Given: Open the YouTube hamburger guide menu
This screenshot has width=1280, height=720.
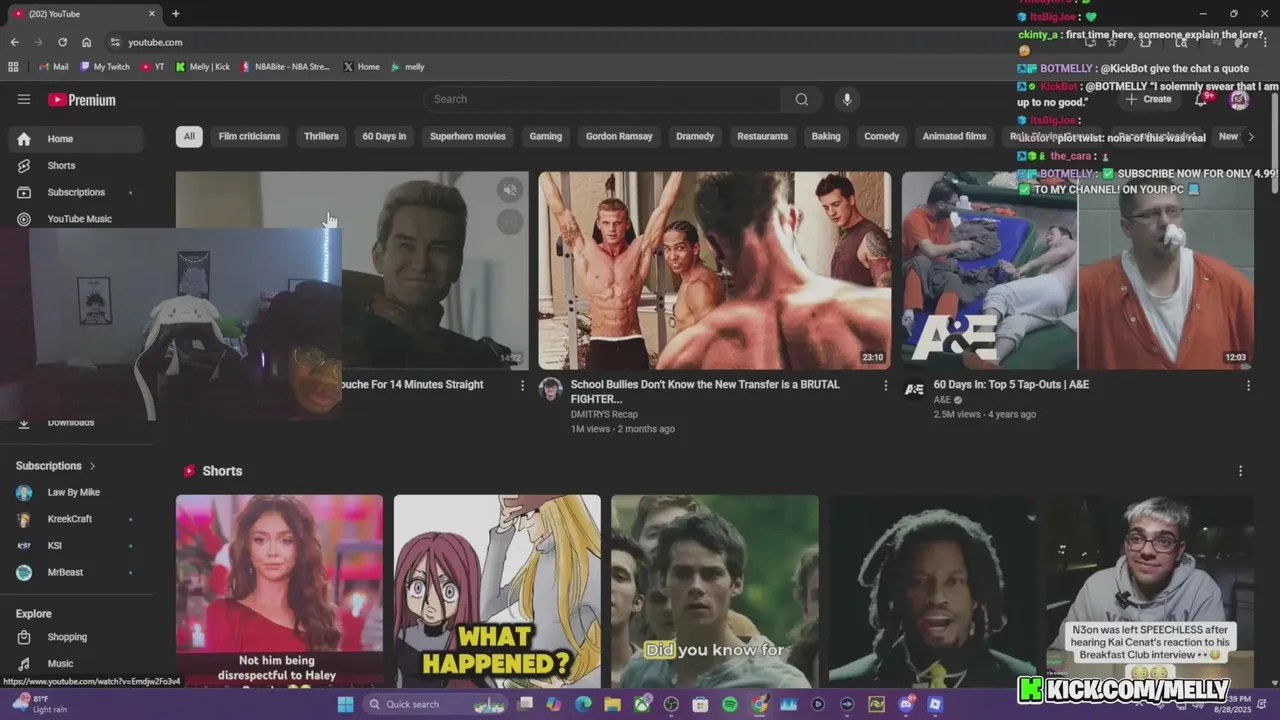Looking at the screenshot, I should tap(24, 99).
